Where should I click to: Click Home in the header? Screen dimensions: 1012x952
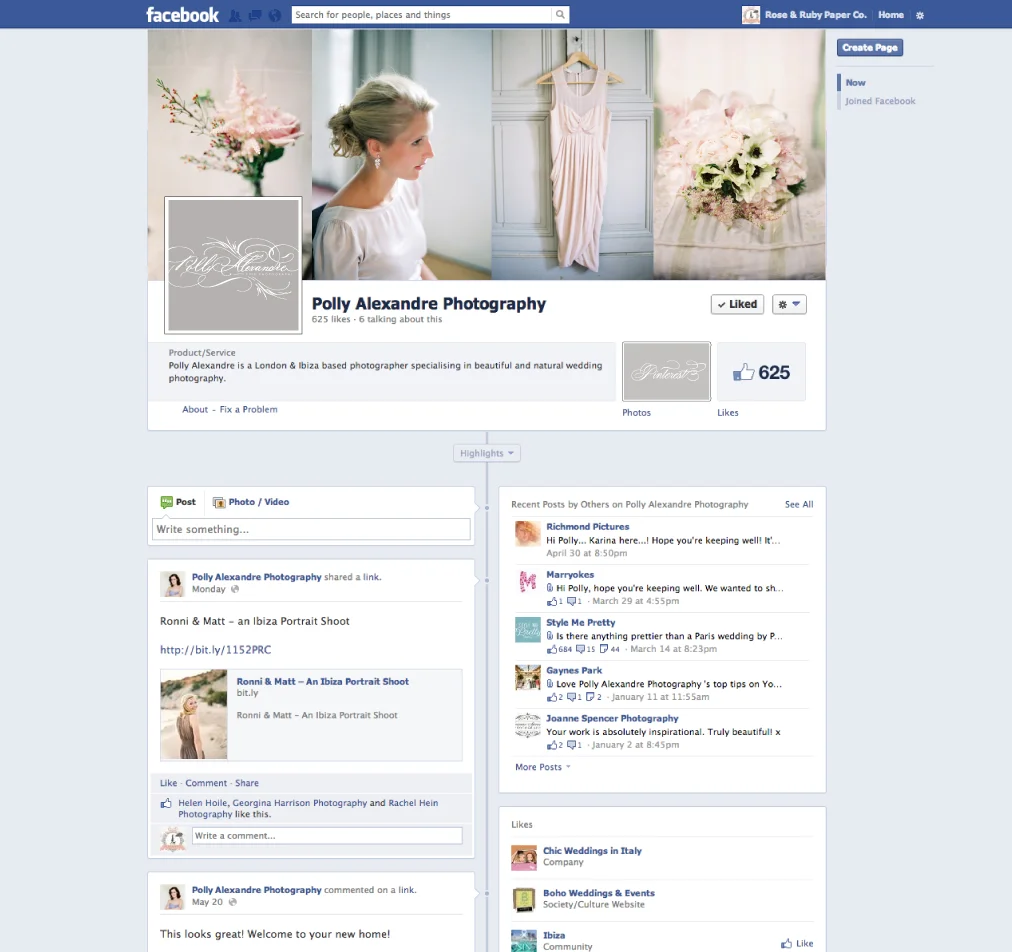pos(891,15)
